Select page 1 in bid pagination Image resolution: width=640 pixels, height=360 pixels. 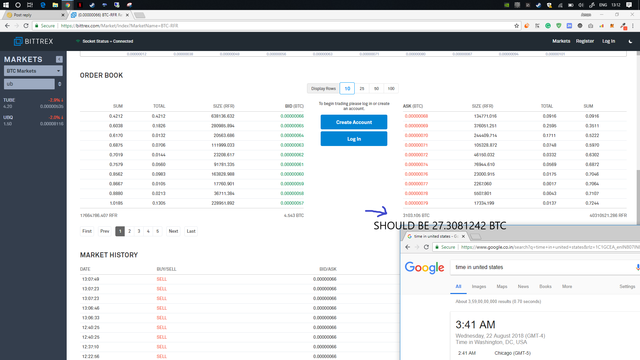coord(120,231)
